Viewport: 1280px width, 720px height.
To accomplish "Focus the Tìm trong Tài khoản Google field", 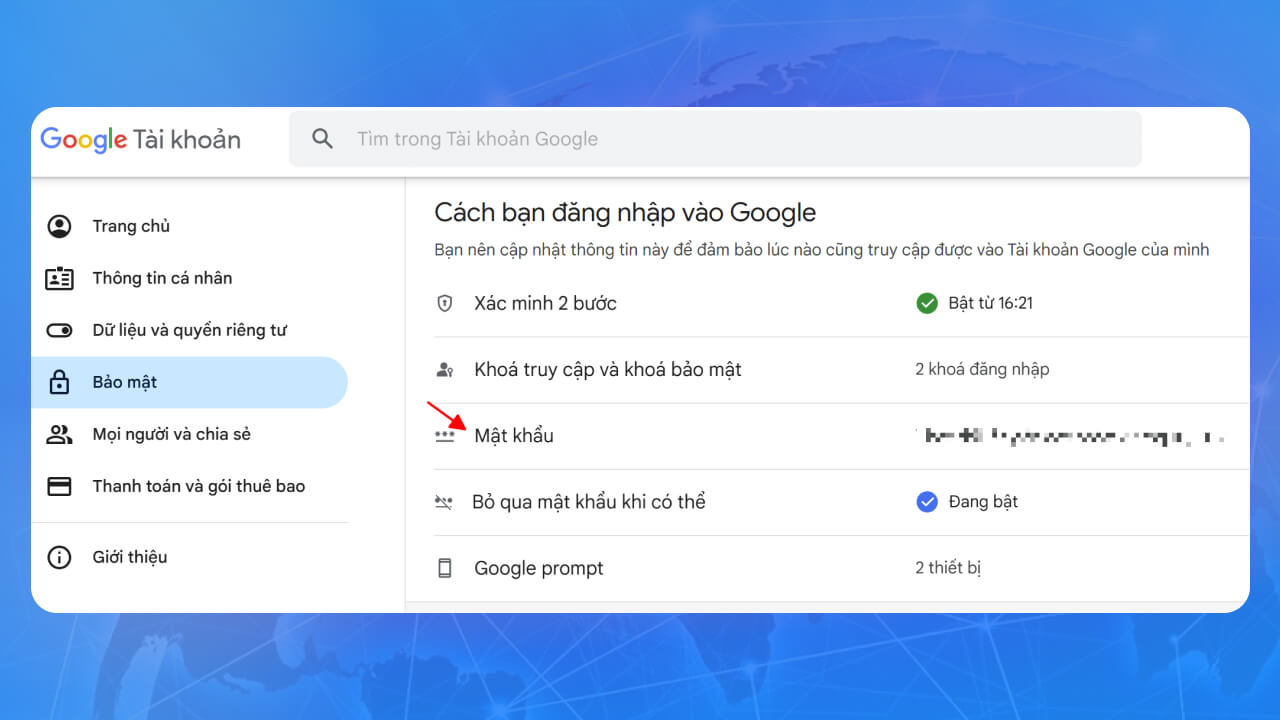I will [x=715, y=139].
